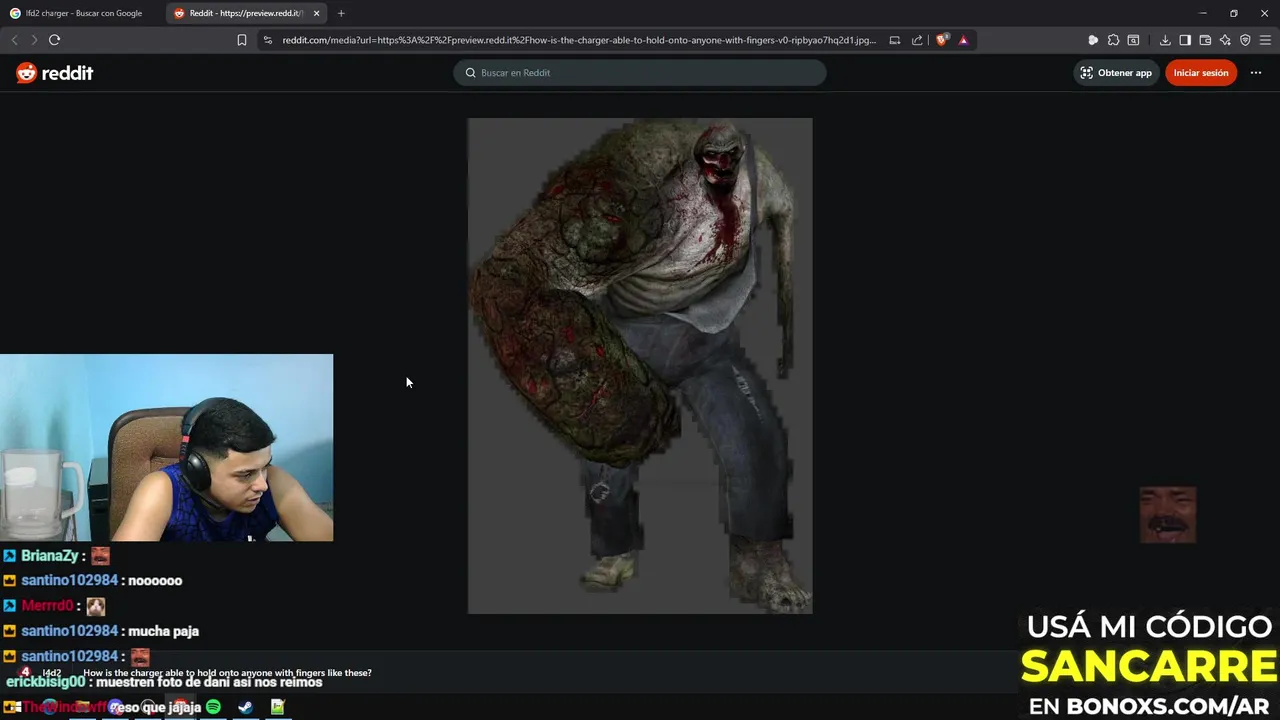Focus the Buscar en Reddit search field
Image resolution: width=1280 pixels, height=720 pixels.
click(640, 73)
